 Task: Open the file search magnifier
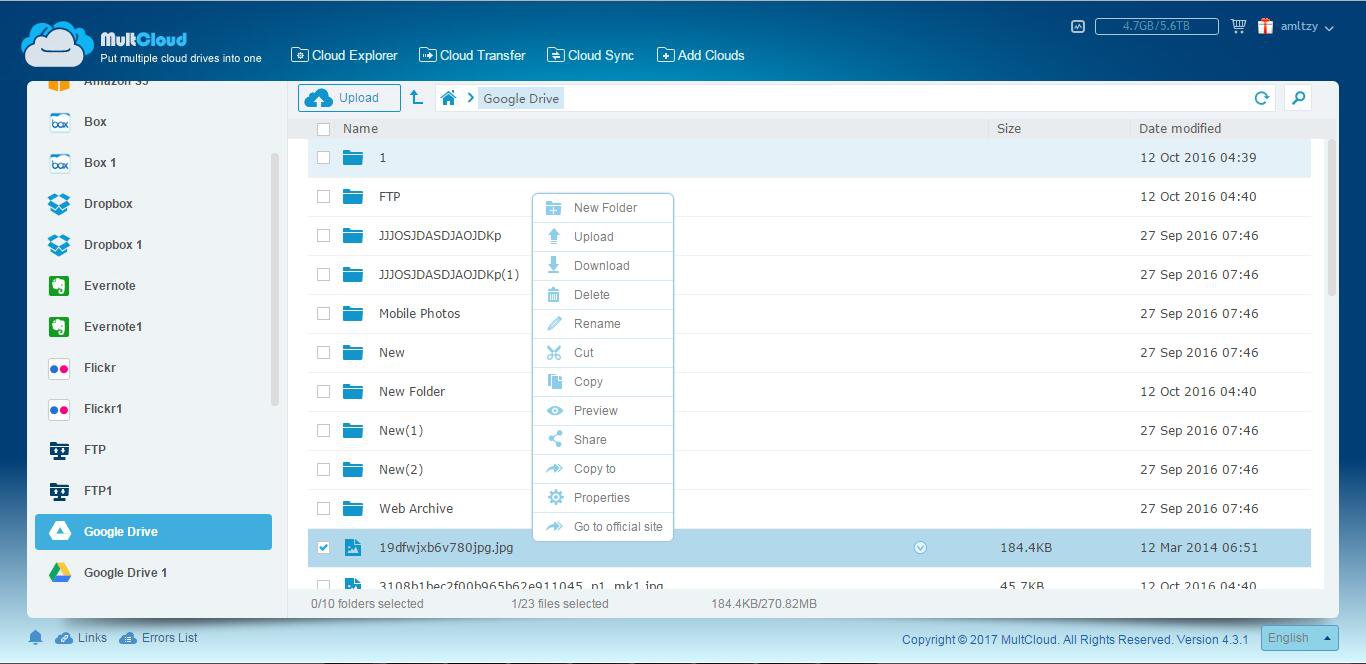coord(1298,98)
